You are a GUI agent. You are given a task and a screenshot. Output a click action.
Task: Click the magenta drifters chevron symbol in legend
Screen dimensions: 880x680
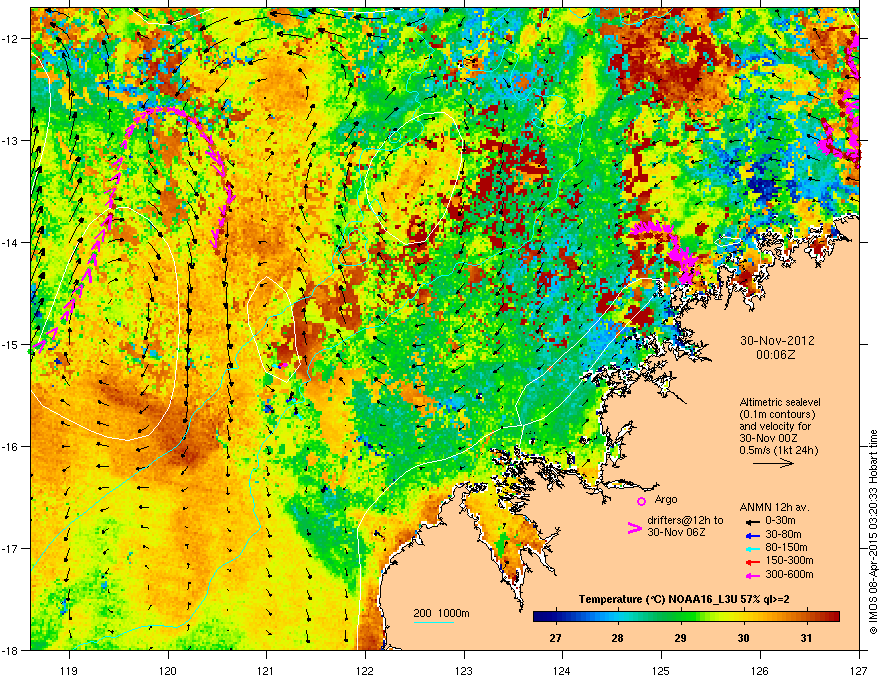coord(635,527)
